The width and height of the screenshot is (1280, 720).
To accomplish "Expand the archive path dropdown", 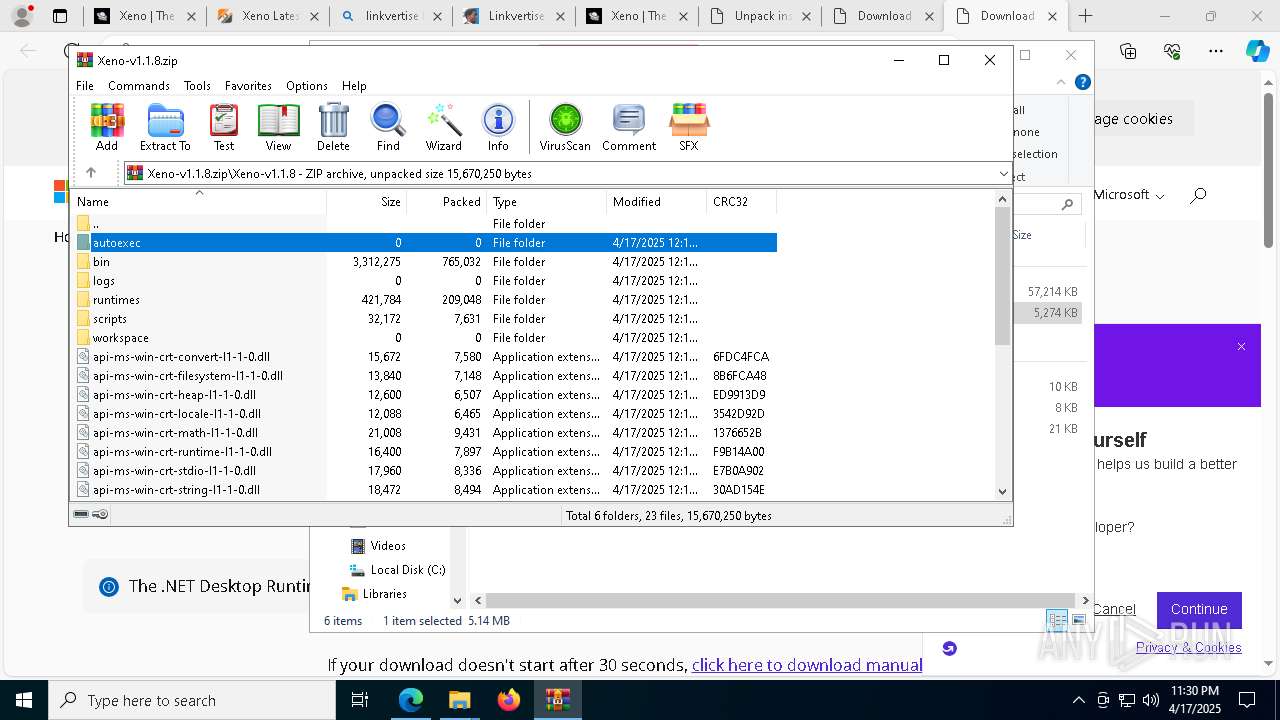I will pos(1003,174).
